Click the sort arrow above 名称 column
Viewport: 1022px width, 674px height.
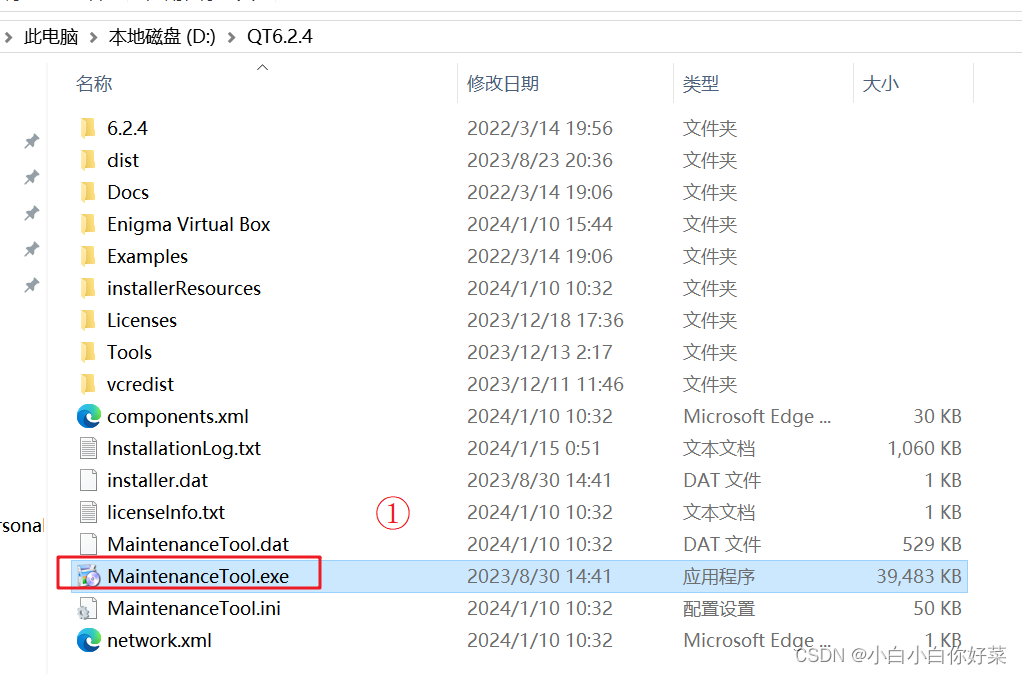click(262, 66)
